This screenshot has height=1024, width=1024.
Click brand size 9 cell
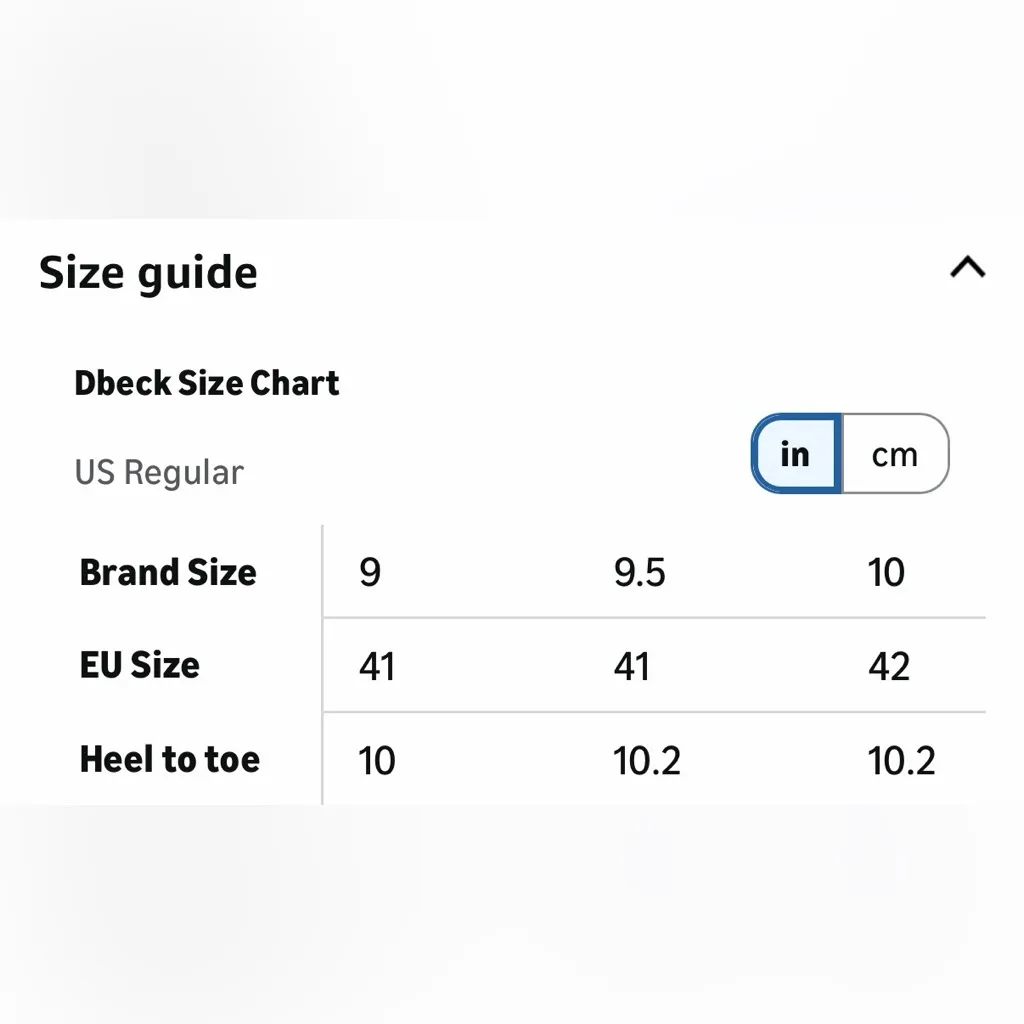pyautogui.click(x=370, y=573)
